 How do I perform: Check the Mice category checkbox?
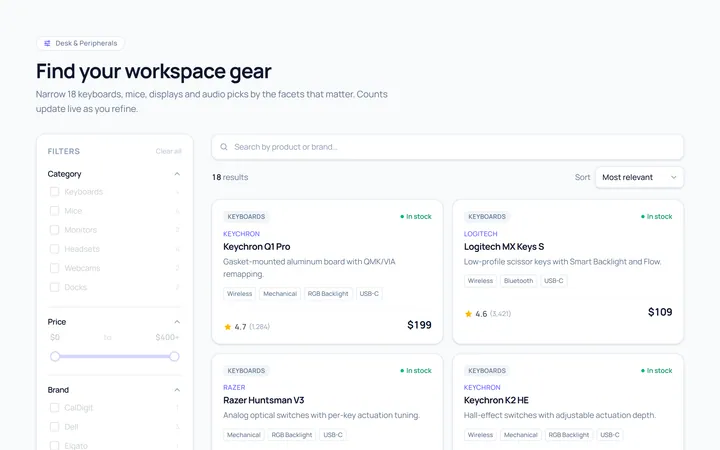click(x=54, y=211)
